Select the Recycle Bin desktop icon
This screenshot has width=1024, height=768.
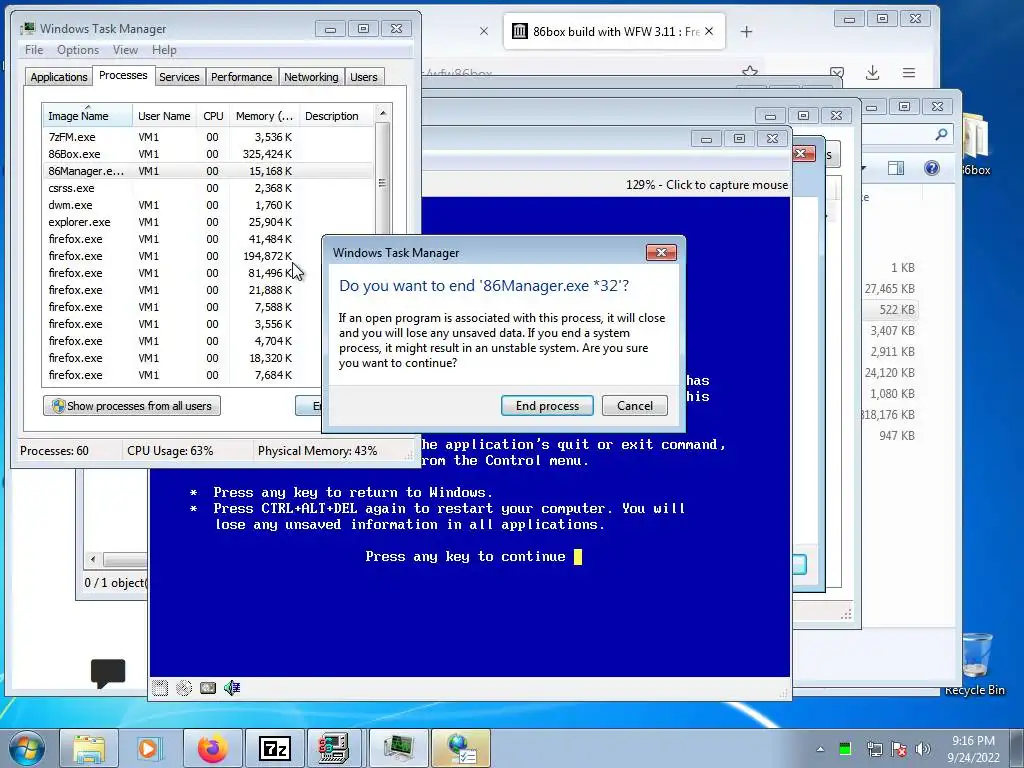975,664
